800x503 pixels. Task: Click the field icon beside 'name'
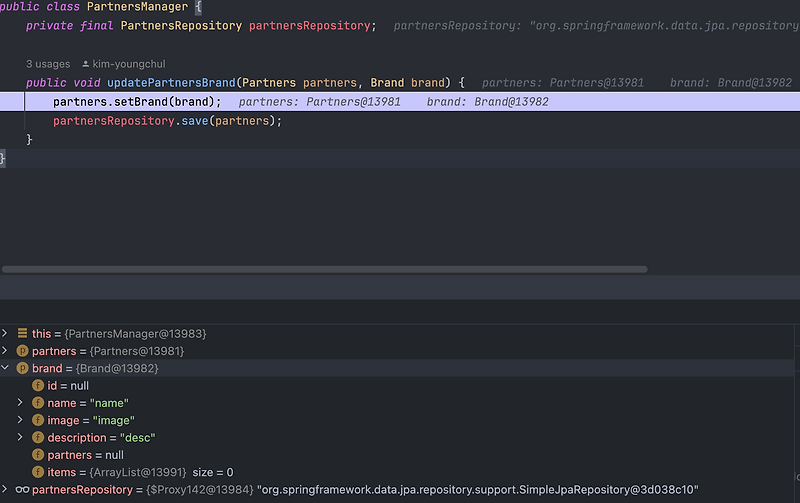[38, 403]
